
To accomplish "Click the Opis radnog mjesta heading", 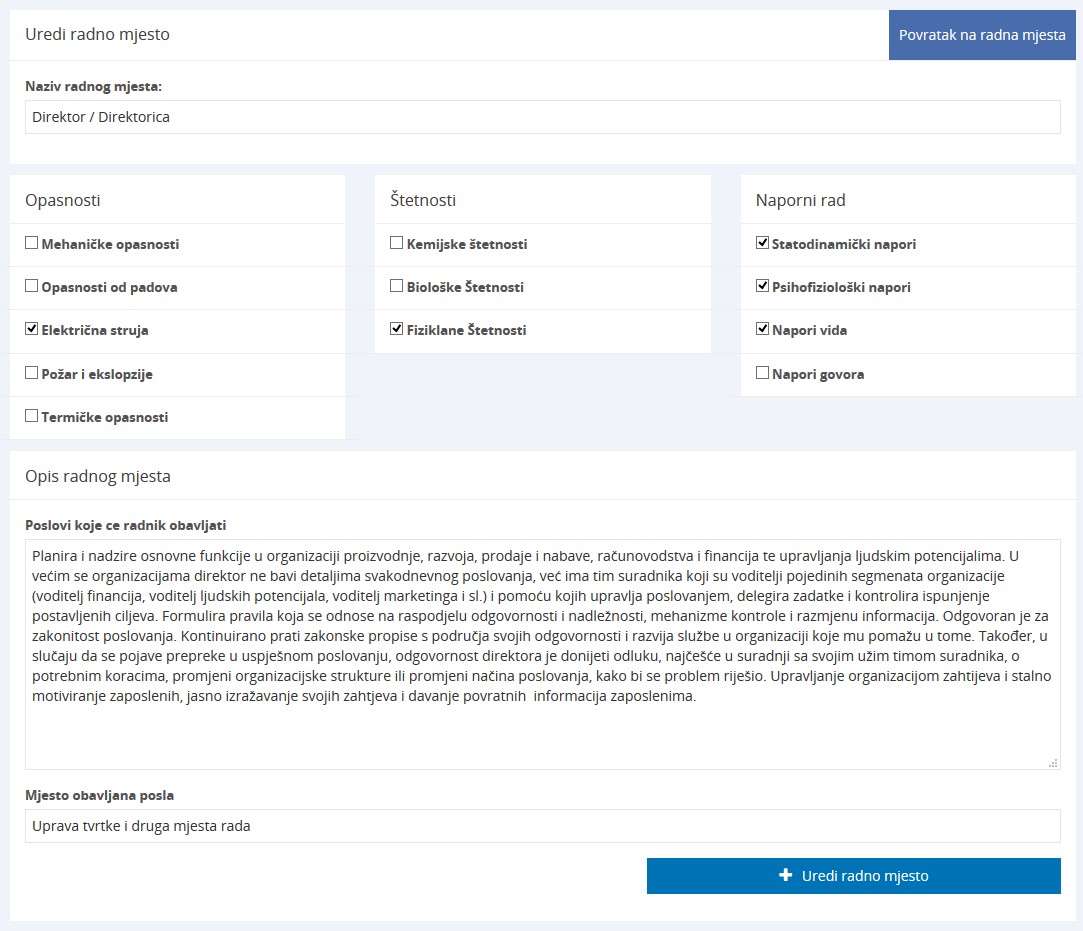I will point(98,476).
